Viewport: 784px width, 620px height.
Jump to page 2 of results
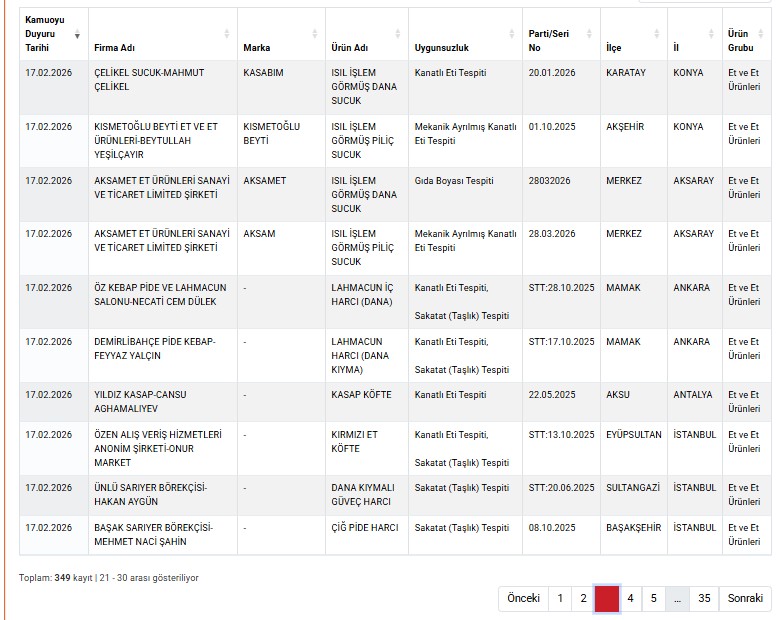583,598
